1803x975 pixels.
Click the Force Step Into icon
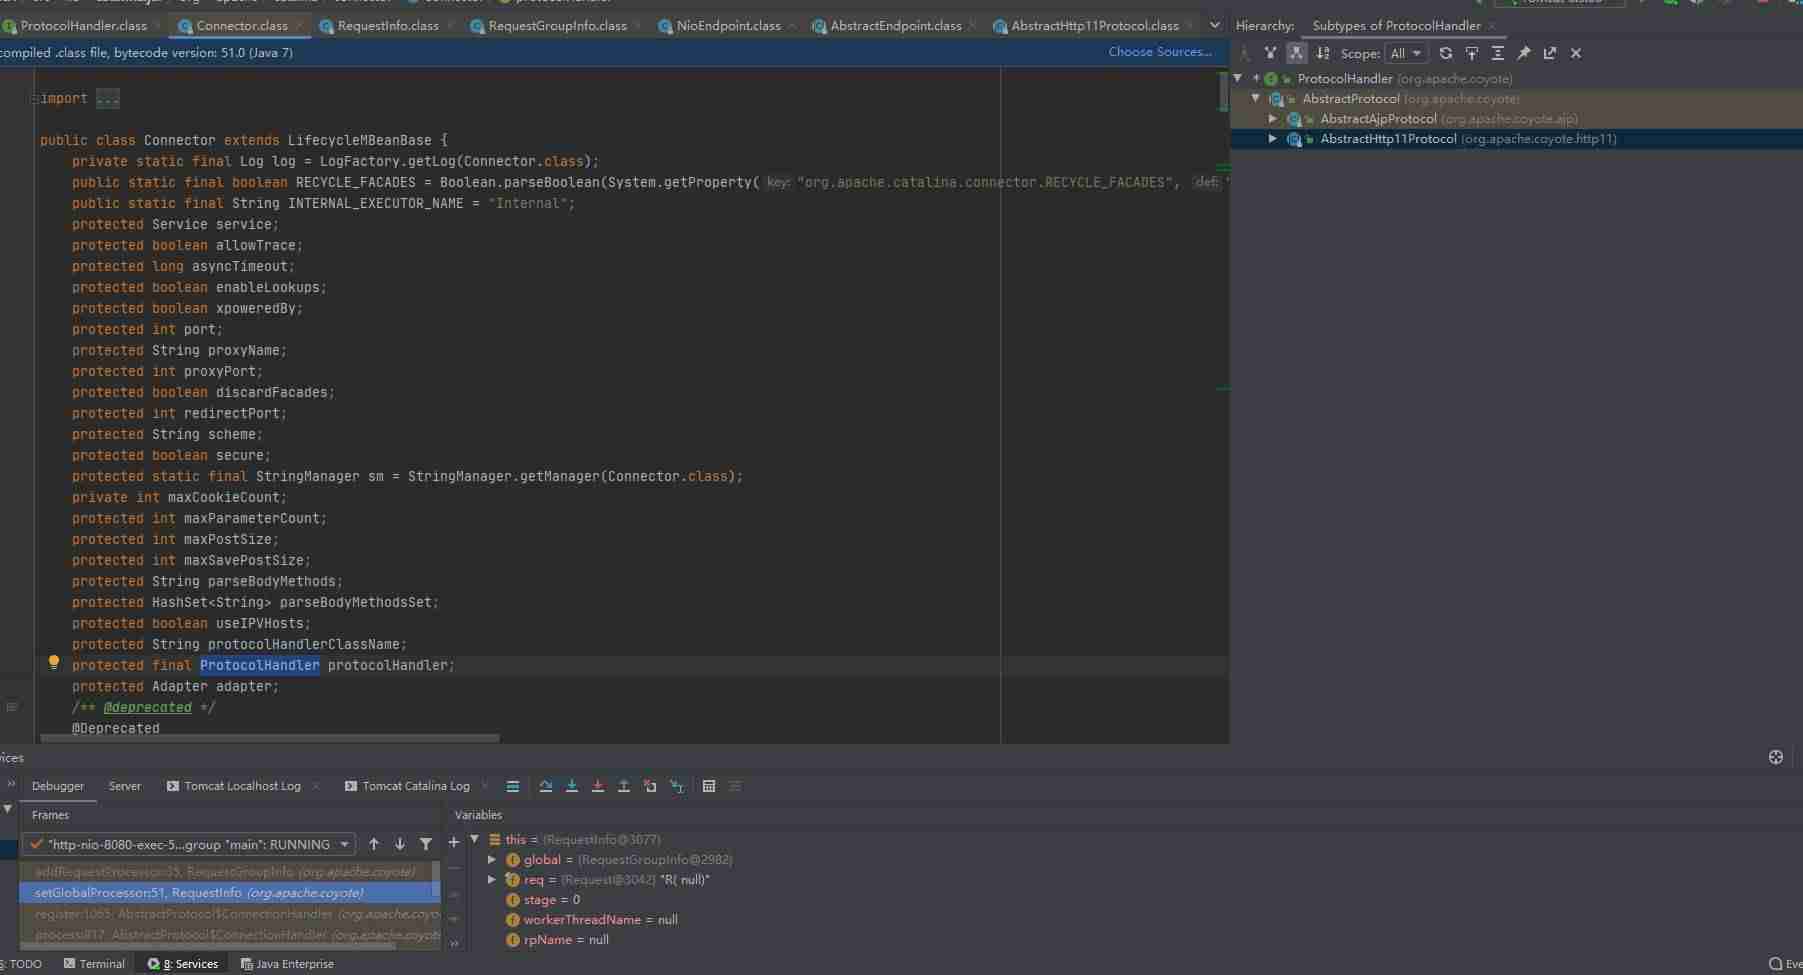(x=598, y=786)
